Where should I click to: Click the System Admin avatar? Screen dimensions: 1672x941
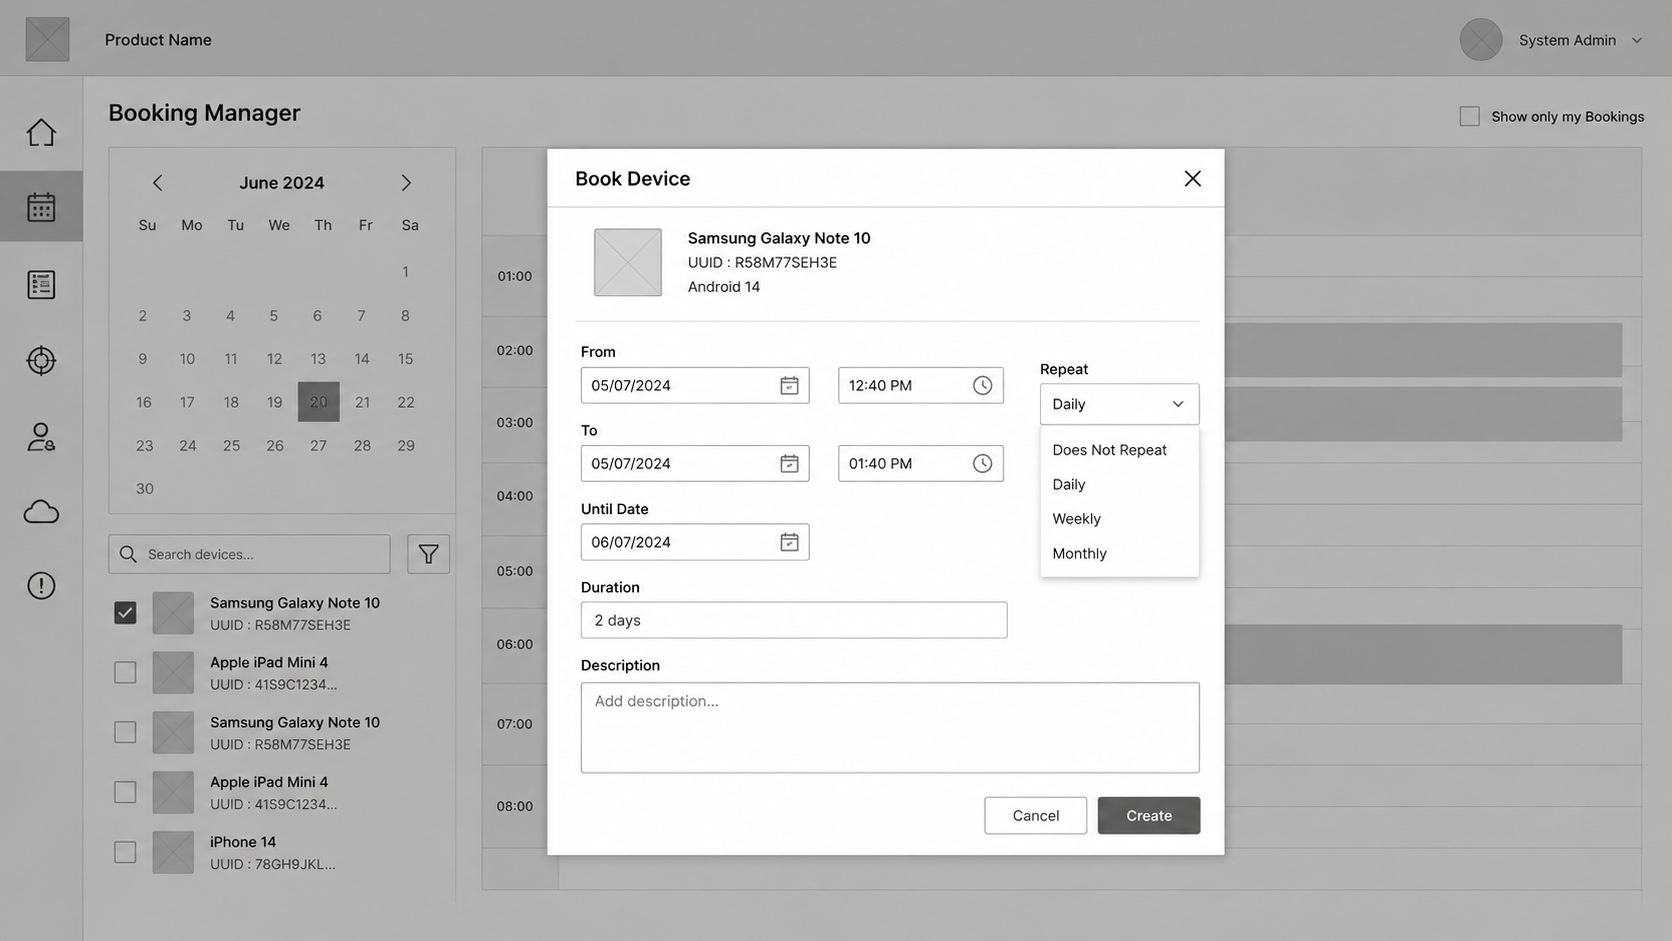pyautogui.click(x=1481, y=40)
